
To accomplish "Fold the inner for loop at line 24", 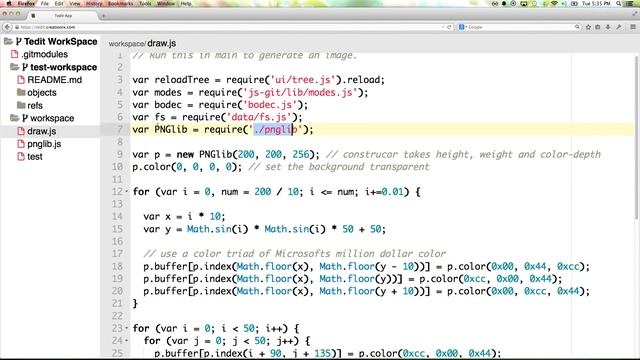I will [x=127, y=340].
